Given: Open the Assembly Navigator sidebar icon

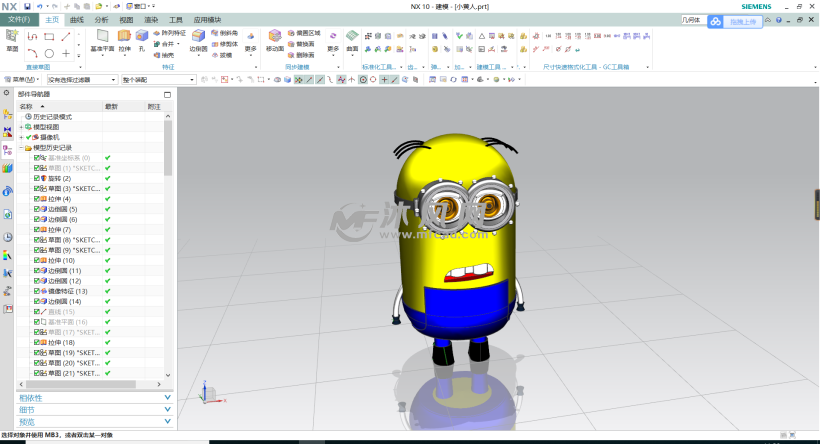Looking at the screenshot, I should (x=7, y=114).
